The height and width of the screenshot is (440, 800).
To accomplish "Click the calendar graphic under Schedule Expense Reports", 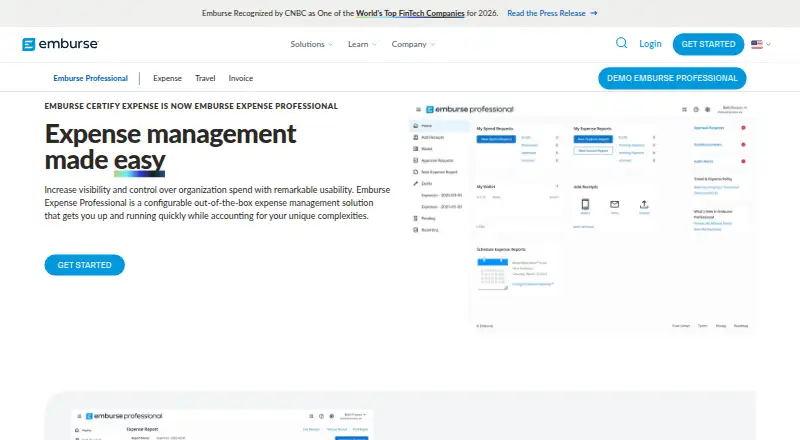I will click(492, 274).
